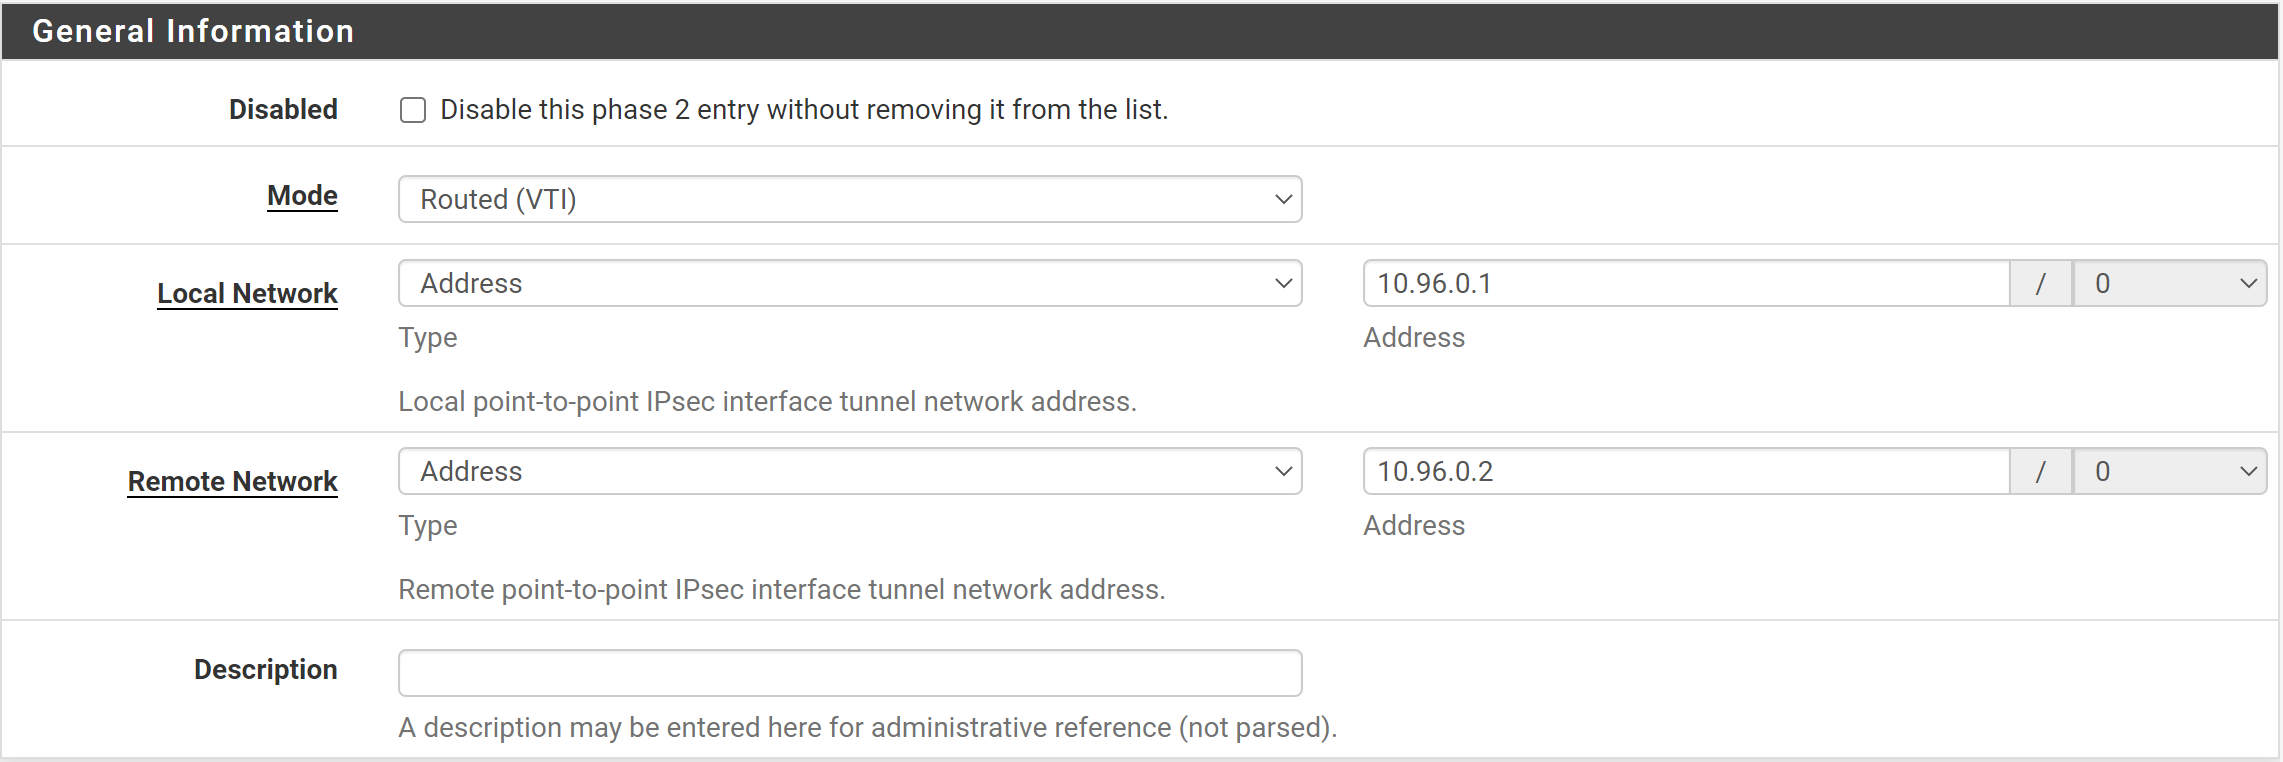Click the Local Network address field 10.96.0.1

coord(1685,283)
